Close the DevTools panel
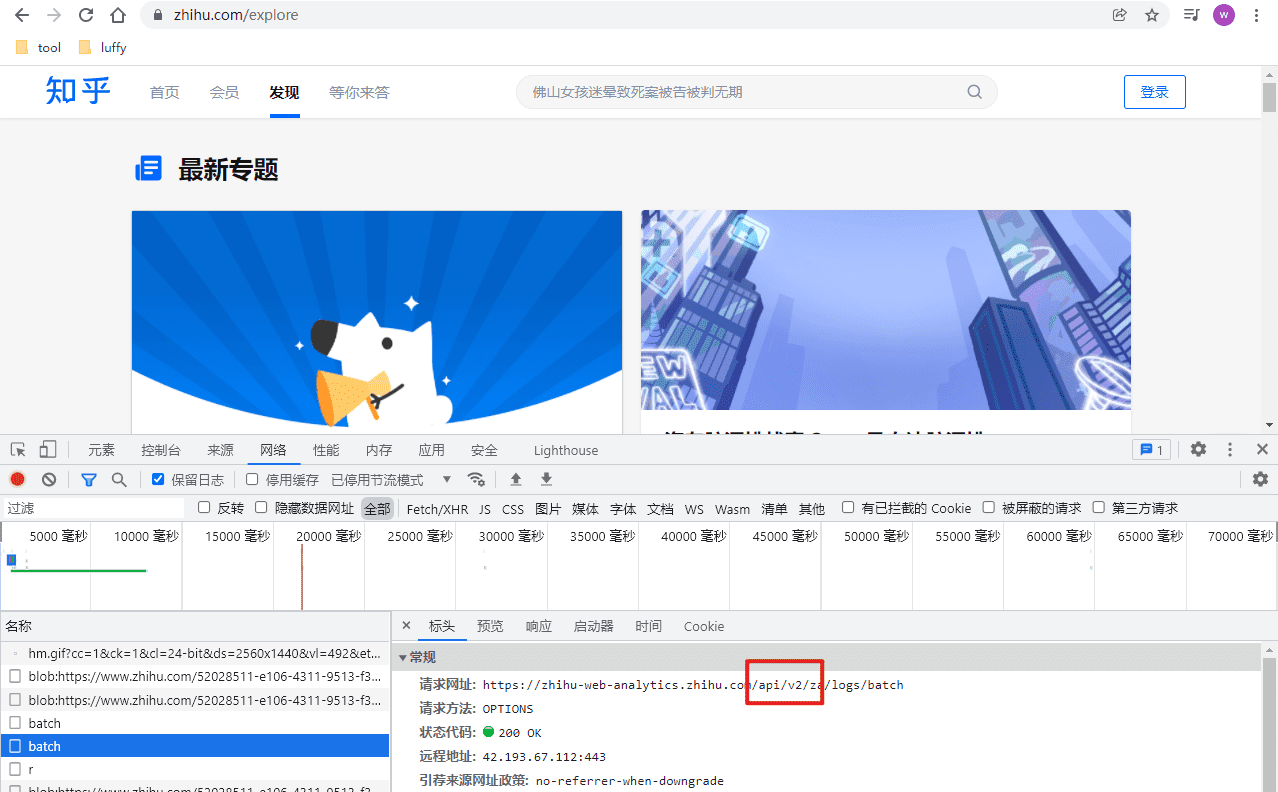 [x=1262, y=450]
